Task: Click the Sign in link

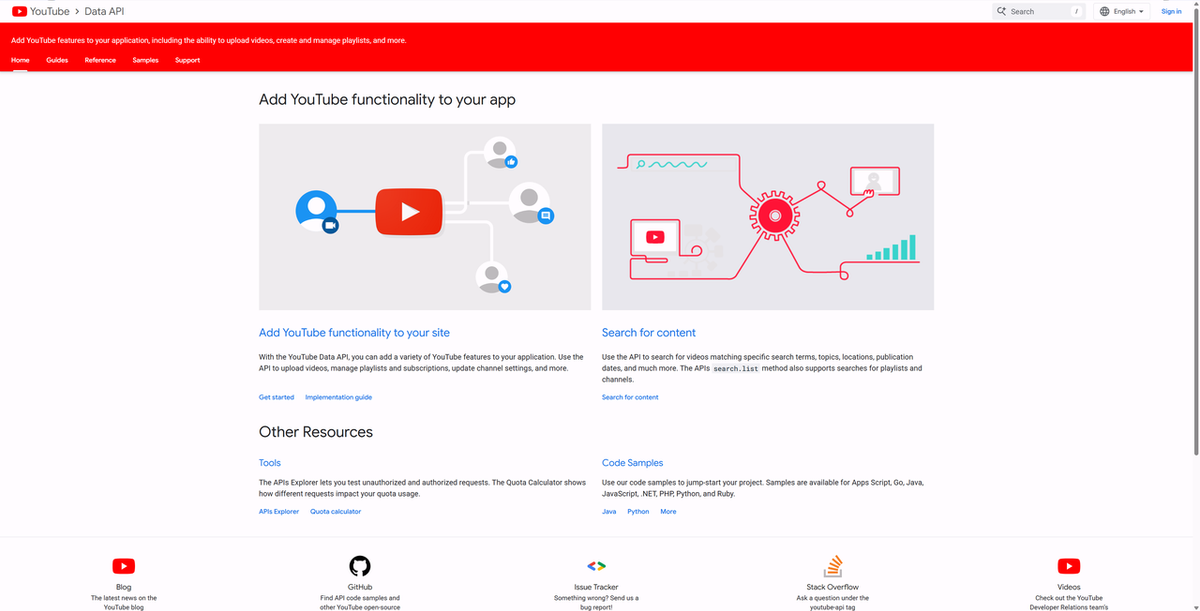Action: [x=1171, y=11]
